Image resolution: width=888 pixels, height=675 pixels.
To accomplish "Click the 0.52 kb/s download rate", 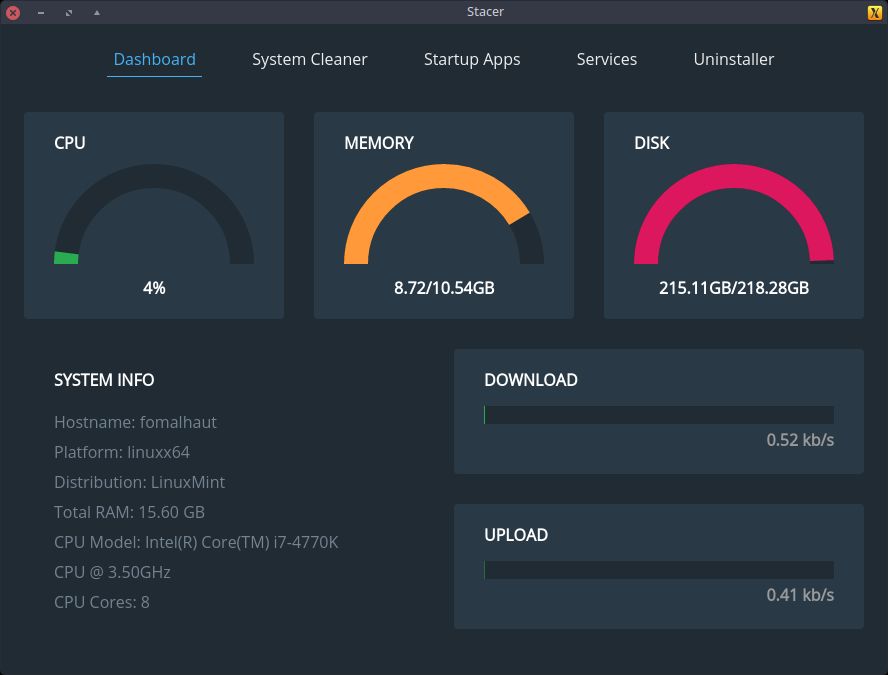I will pos(800,440).
